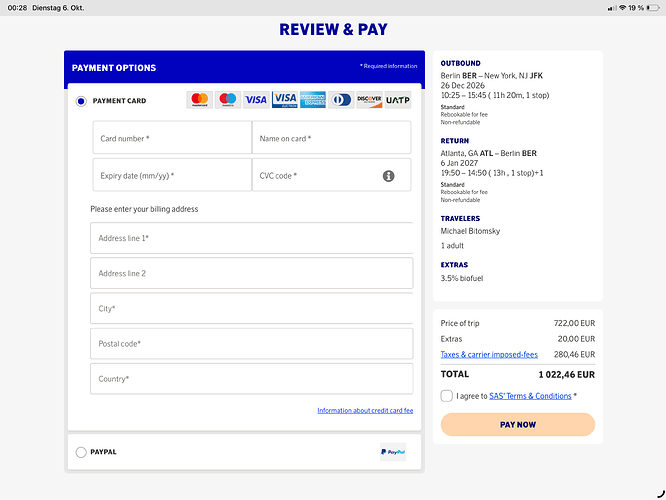This screenshot has width=666, height=500.
Task: Click the Mastercard logo icon
Action: (x=200, y=100)
